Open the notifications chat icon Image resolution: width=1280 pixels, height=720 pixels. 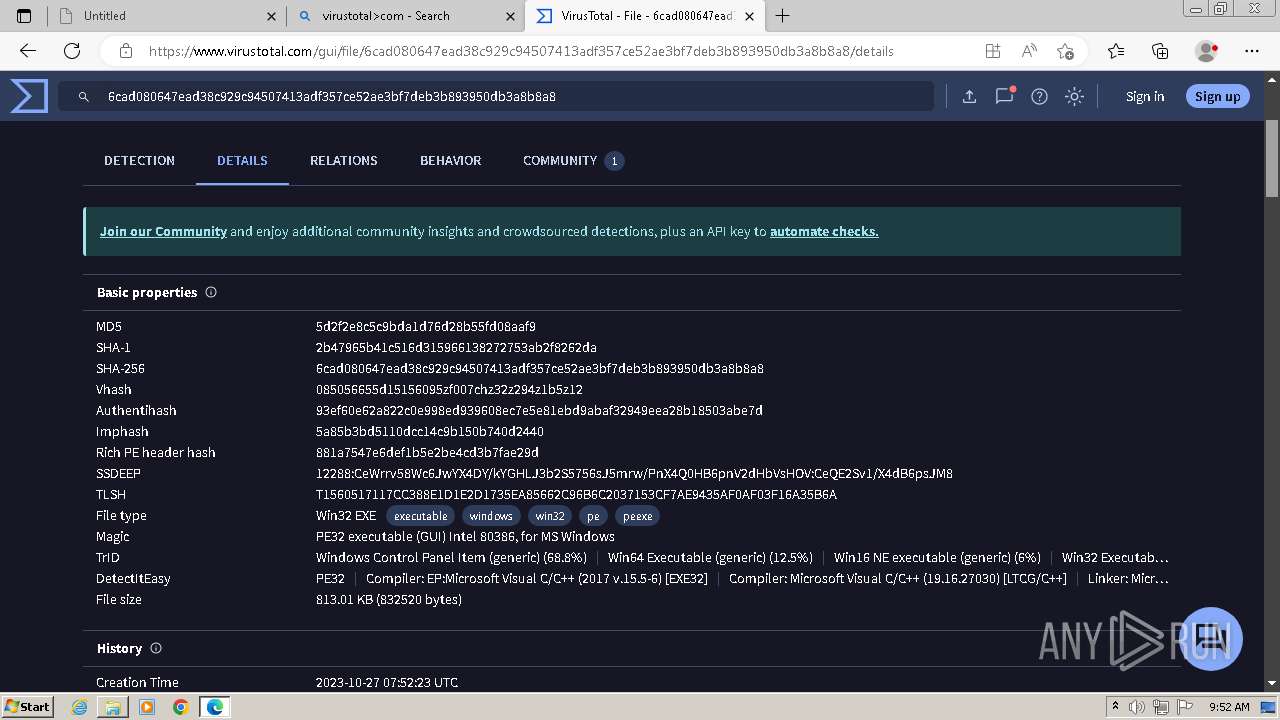[1004, 96]
